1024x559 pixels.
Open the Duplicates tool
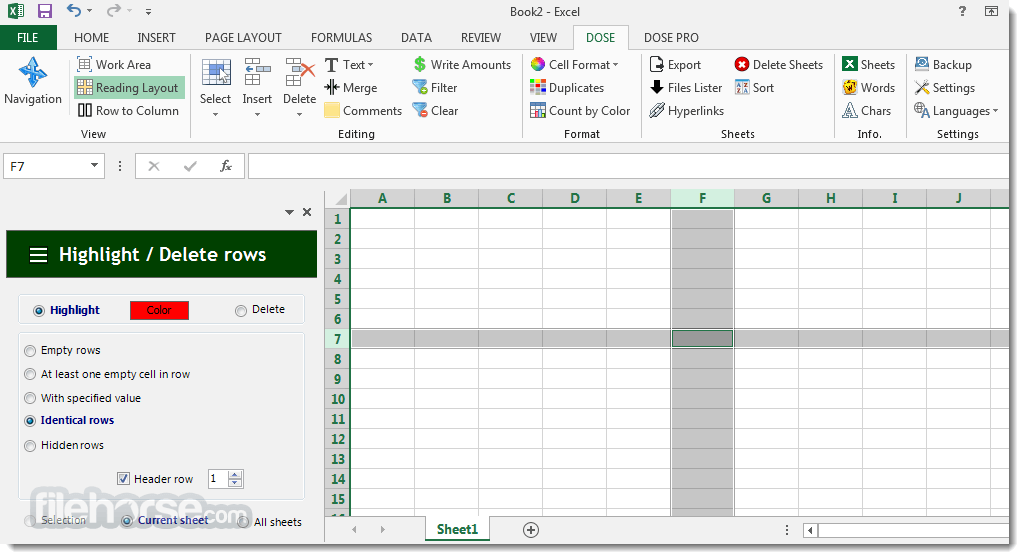pyautogui.click(x=567, y=88)
